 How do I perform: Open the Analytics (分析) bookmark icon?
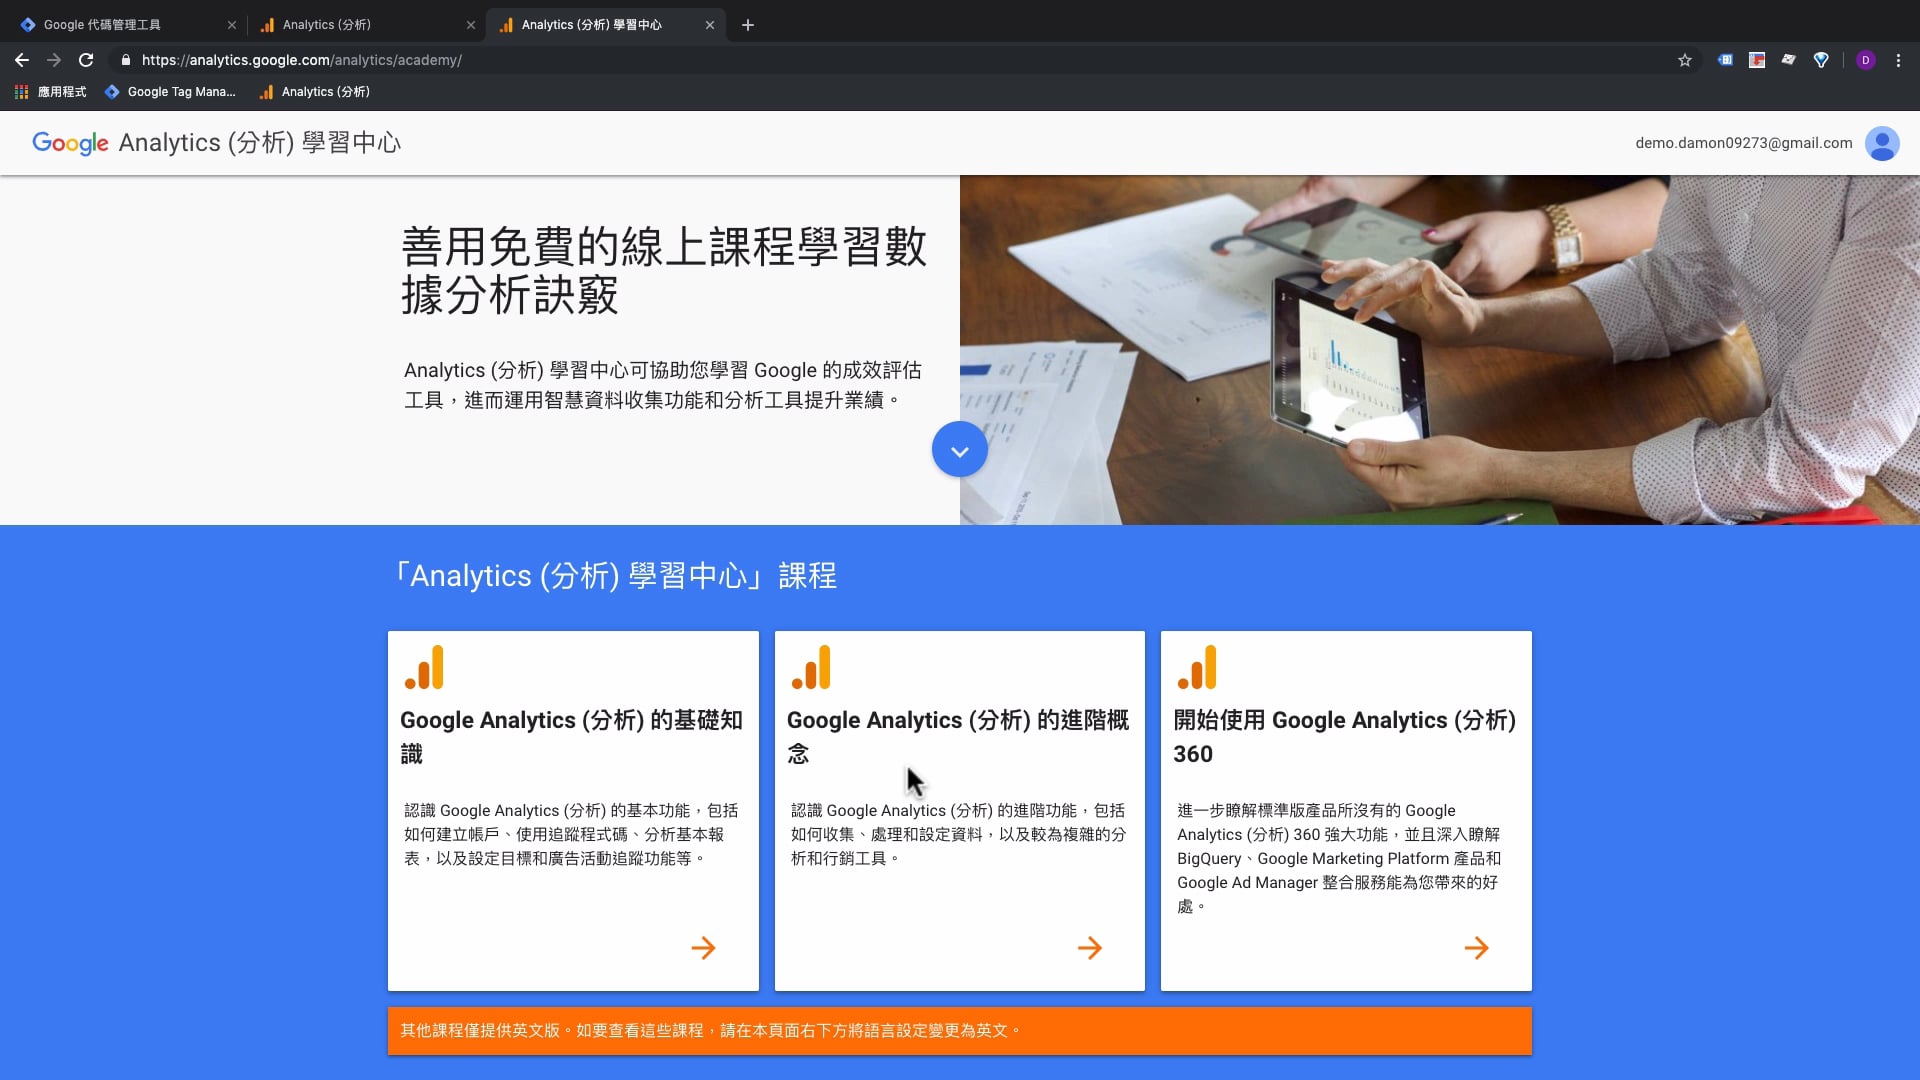tap(265, 92)
